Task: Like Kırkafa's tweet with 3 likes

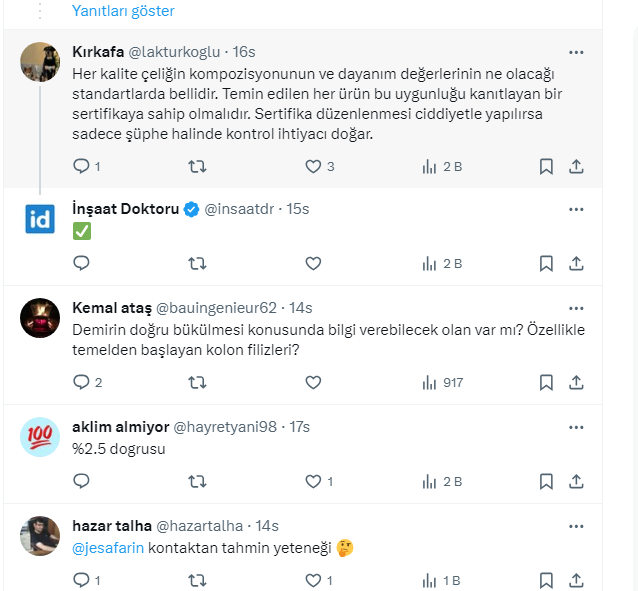Action: 313,166
